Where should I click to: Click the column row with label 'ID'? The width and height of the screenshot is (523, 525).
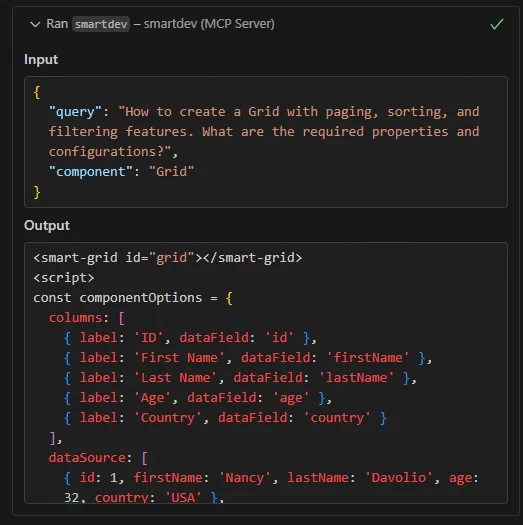pyautogui.click(x=190, y=338)
